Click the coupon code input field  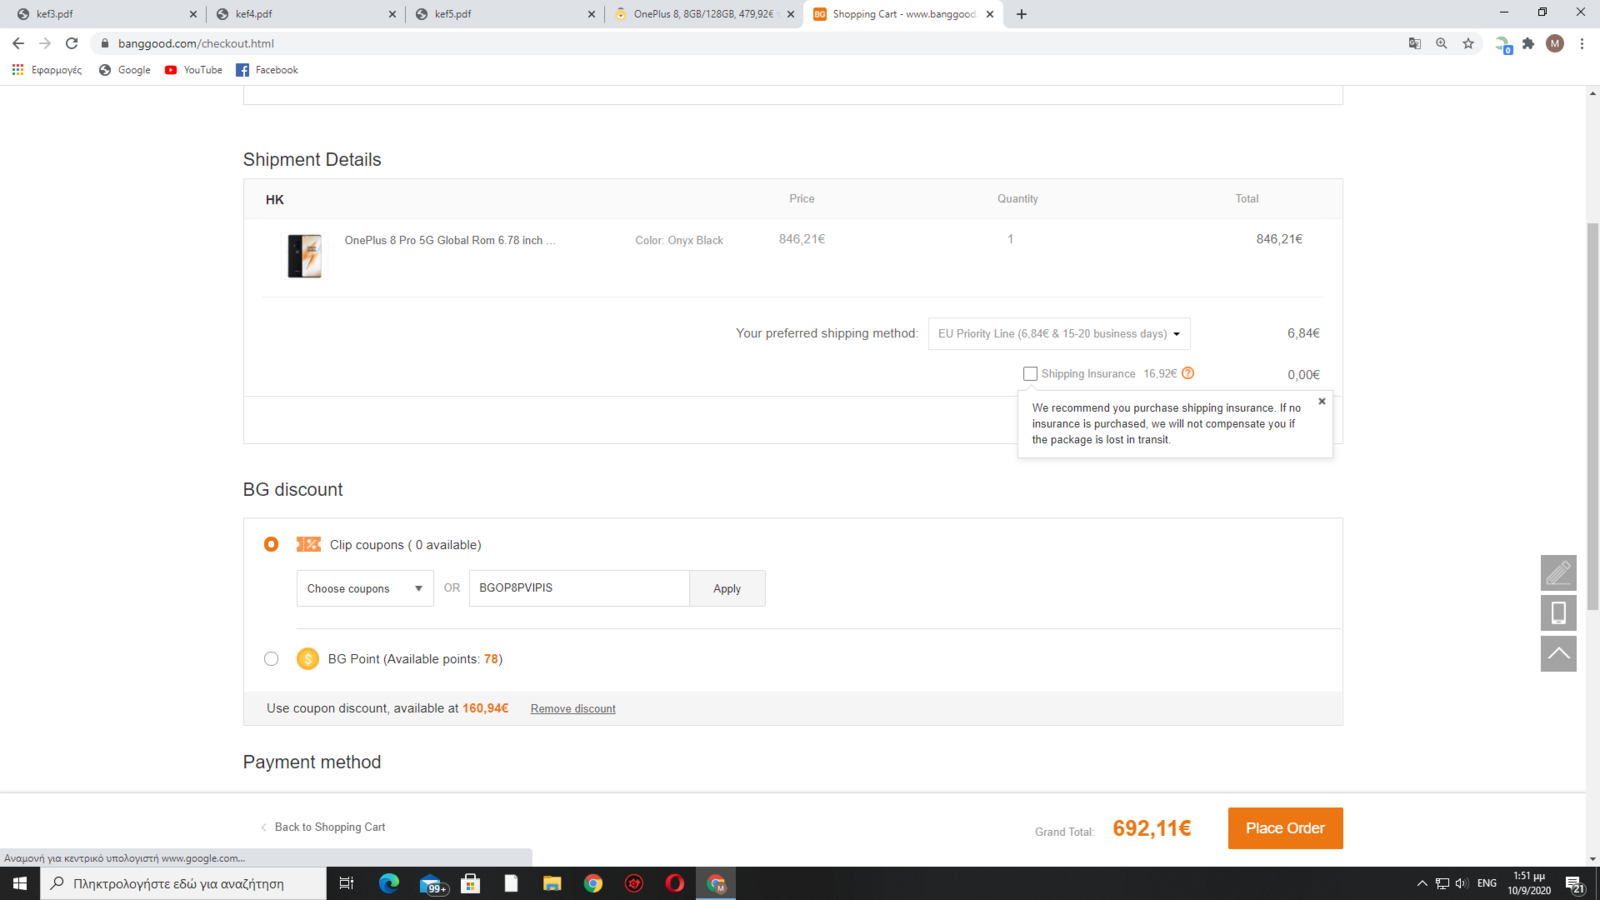579,588
